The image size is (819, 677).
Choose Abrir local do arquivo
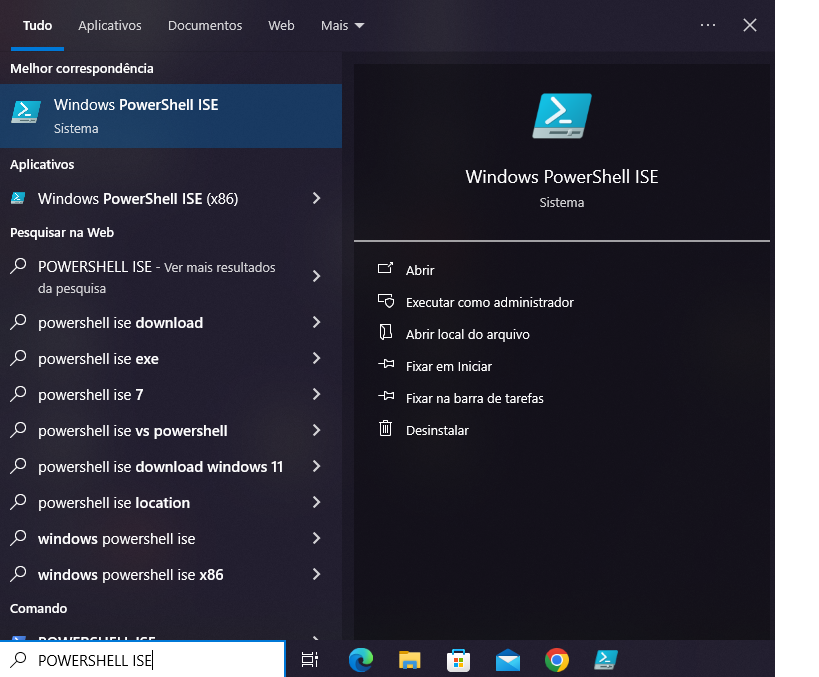point(467,334)
